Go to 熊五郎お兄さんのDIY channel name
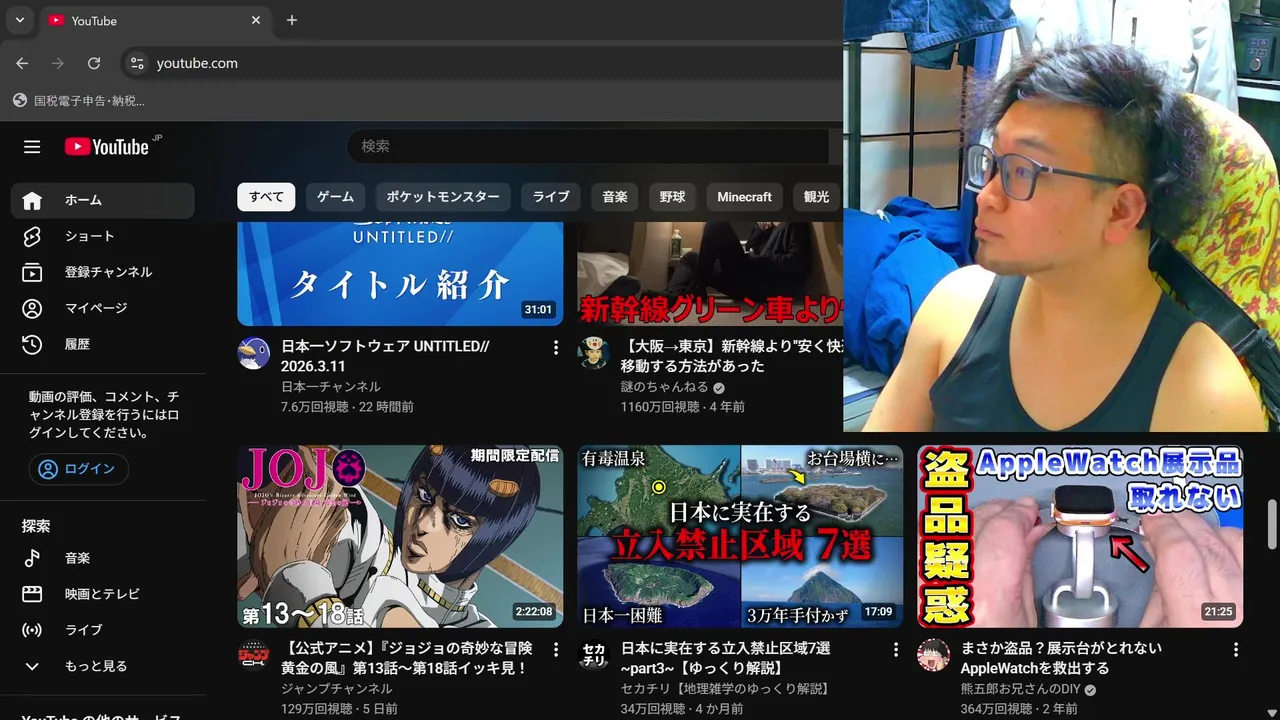The height and width of the screenshot is (720, 1280). (x=1020, y=689)
